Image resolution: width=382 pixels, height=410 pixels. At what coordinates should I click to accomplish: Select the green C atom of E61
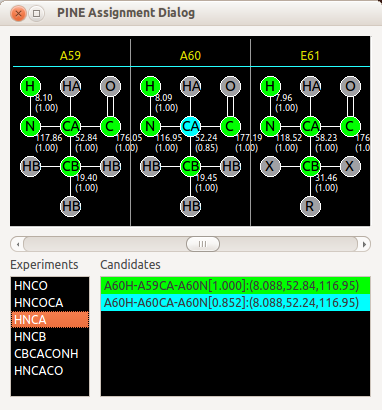[350, 126]
